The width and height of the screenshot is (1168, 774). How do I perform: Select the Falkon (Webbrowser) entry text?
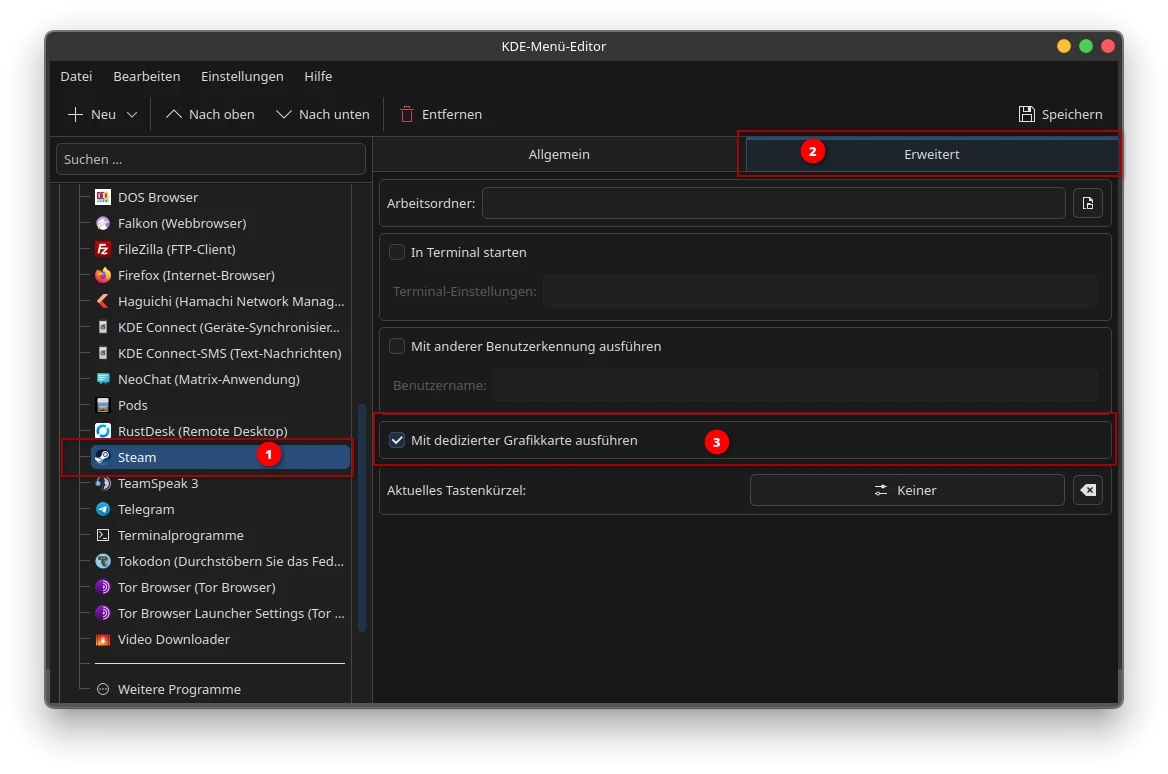[182, 223]
